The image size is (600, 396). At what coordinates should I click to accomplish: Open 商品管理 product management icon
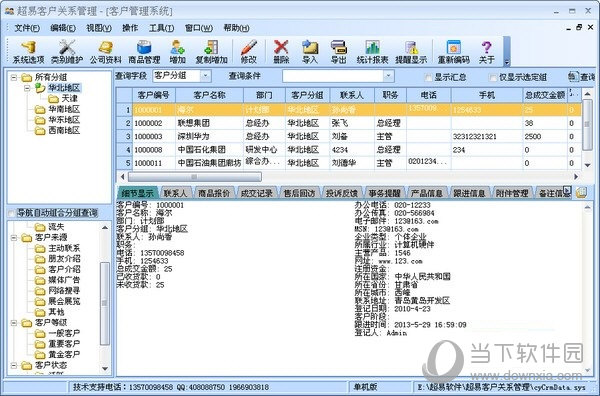144,52
